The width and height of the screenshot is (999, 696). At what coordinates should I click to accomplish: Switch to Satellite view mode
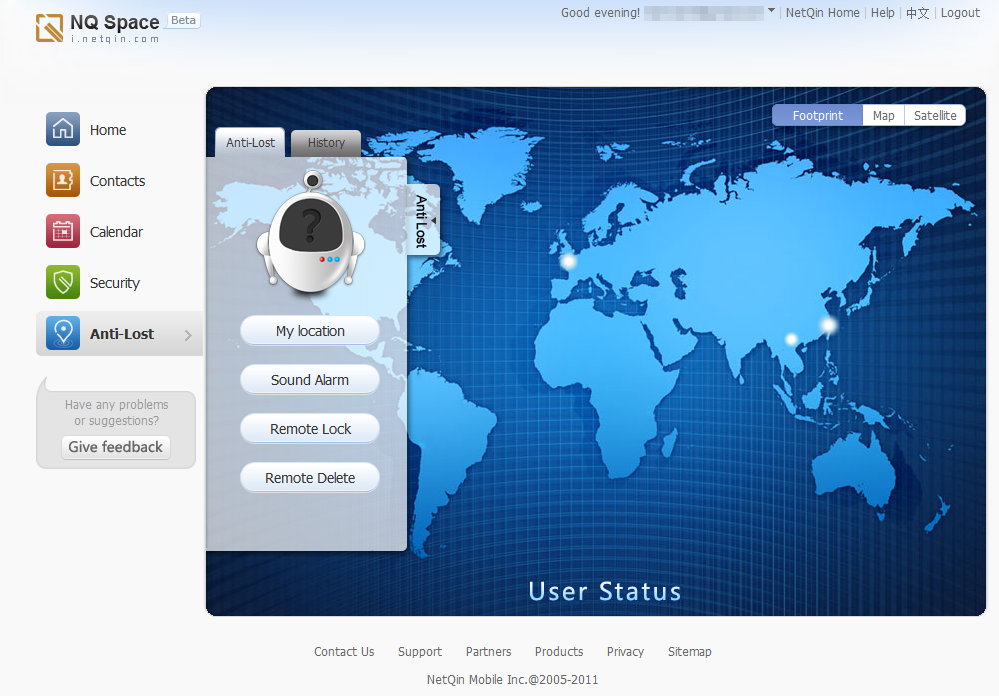934,115
